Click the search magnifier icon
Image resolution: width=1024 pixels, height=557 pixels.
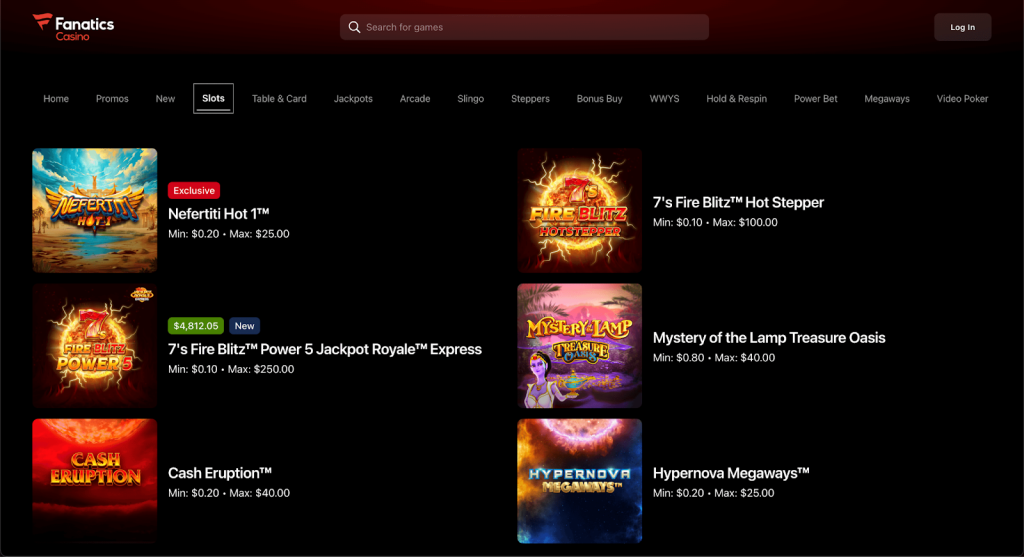(354, 27)
